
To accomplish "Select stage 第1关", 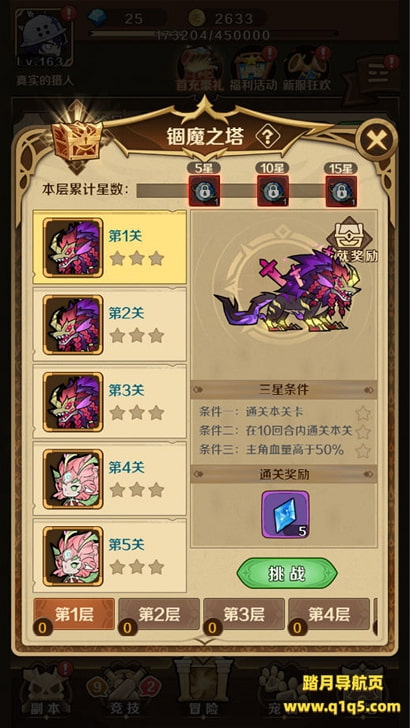I will (x=110, y=247).
